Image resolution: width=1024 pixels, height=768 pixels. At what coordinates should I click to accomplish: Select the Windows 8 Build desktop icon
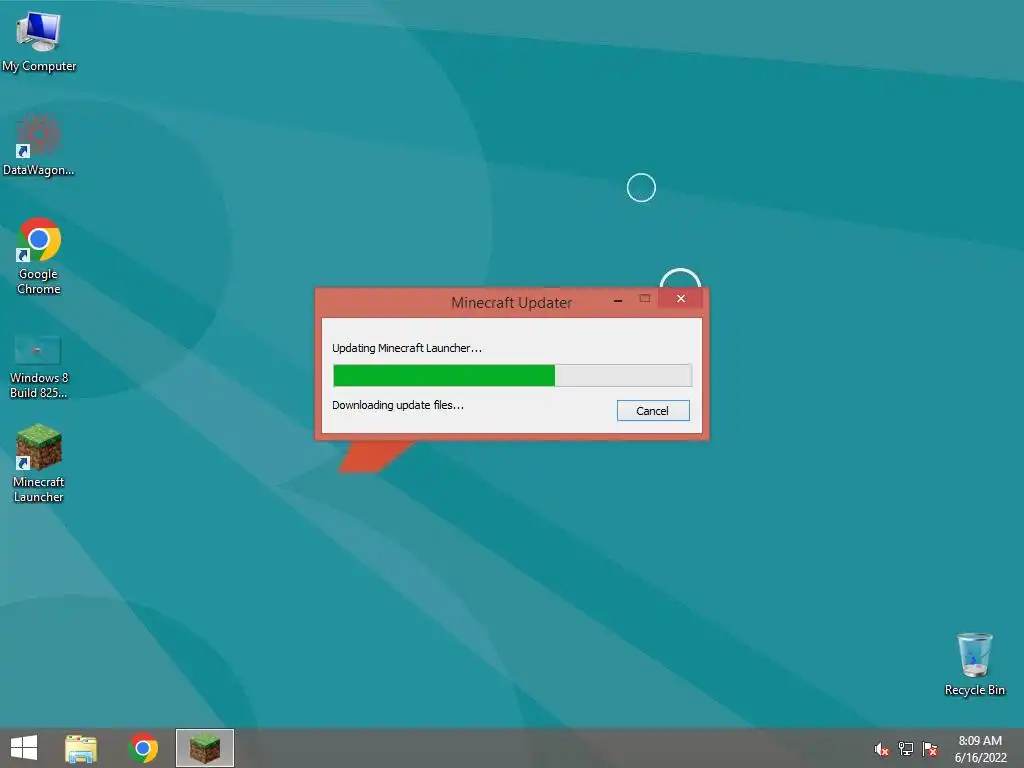click(39, 366)
